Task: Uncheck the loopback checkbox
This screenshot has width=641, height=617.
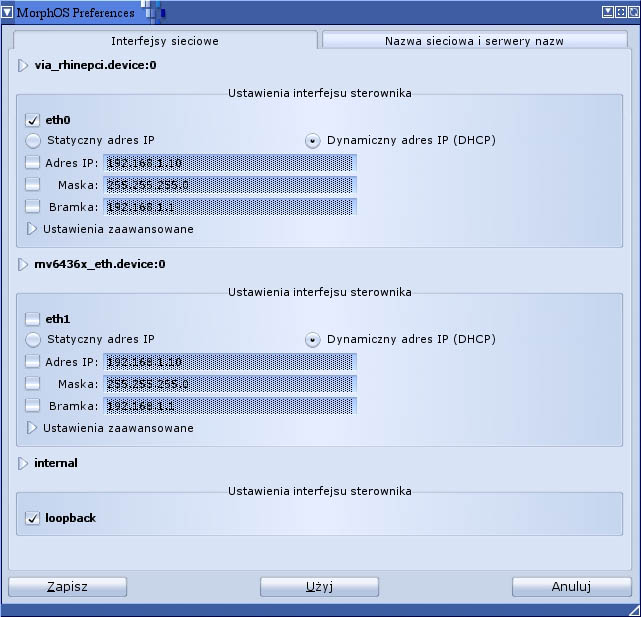Action: (x=32, y=518)
